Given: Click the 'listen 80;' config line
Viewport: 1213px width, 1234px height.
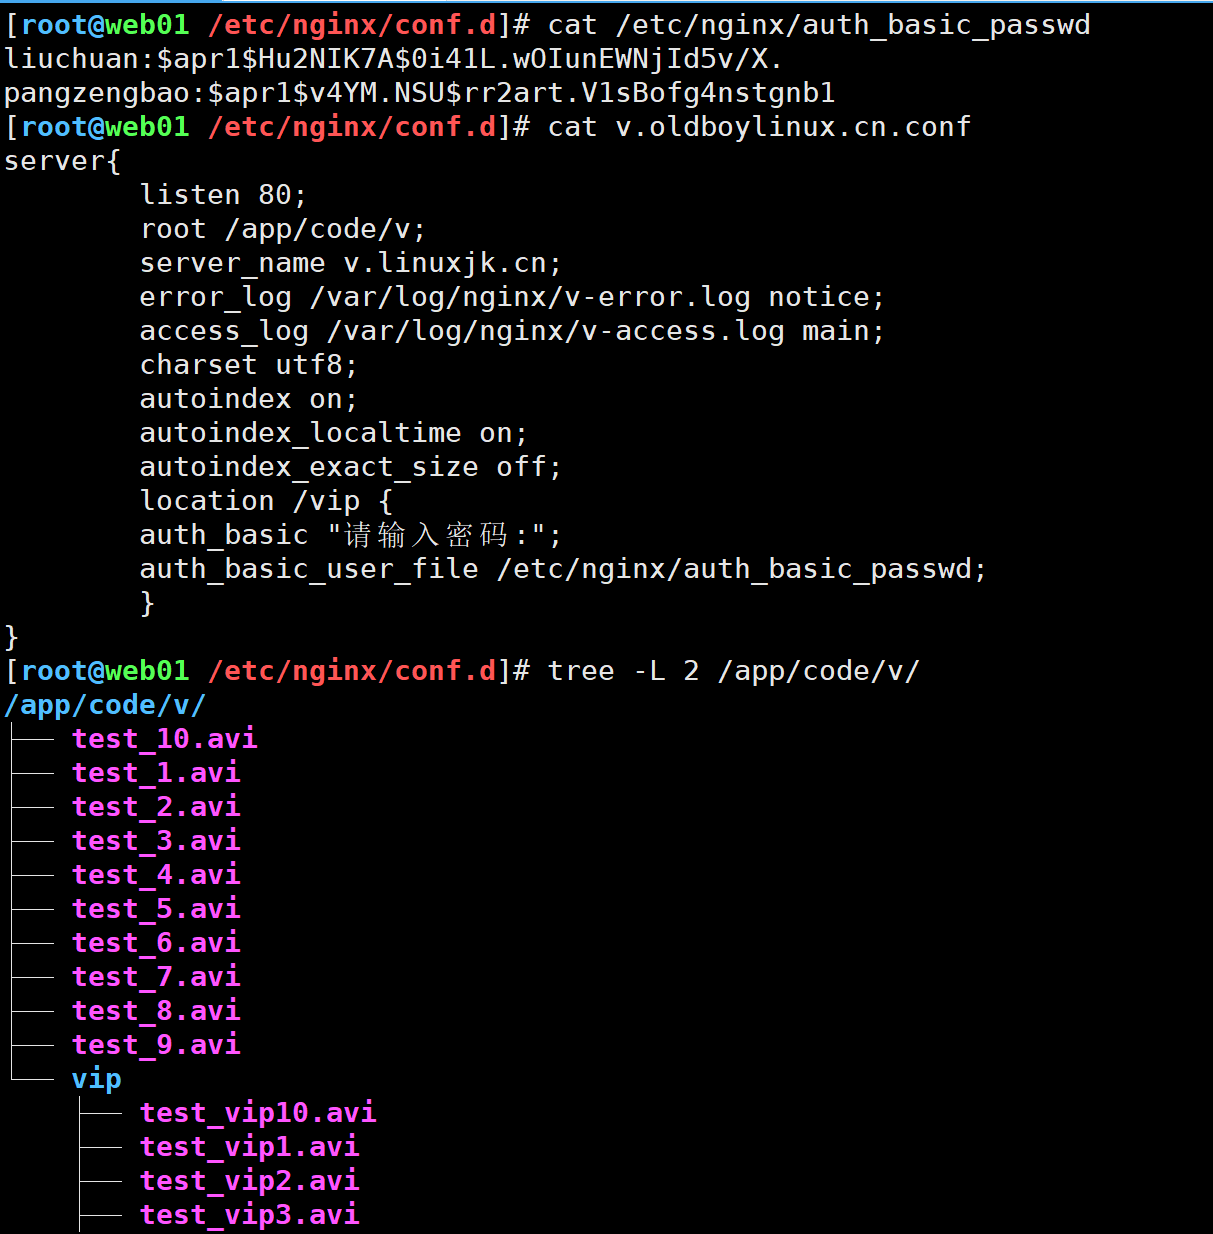Looking at the screenshot, I should [223, 195].
